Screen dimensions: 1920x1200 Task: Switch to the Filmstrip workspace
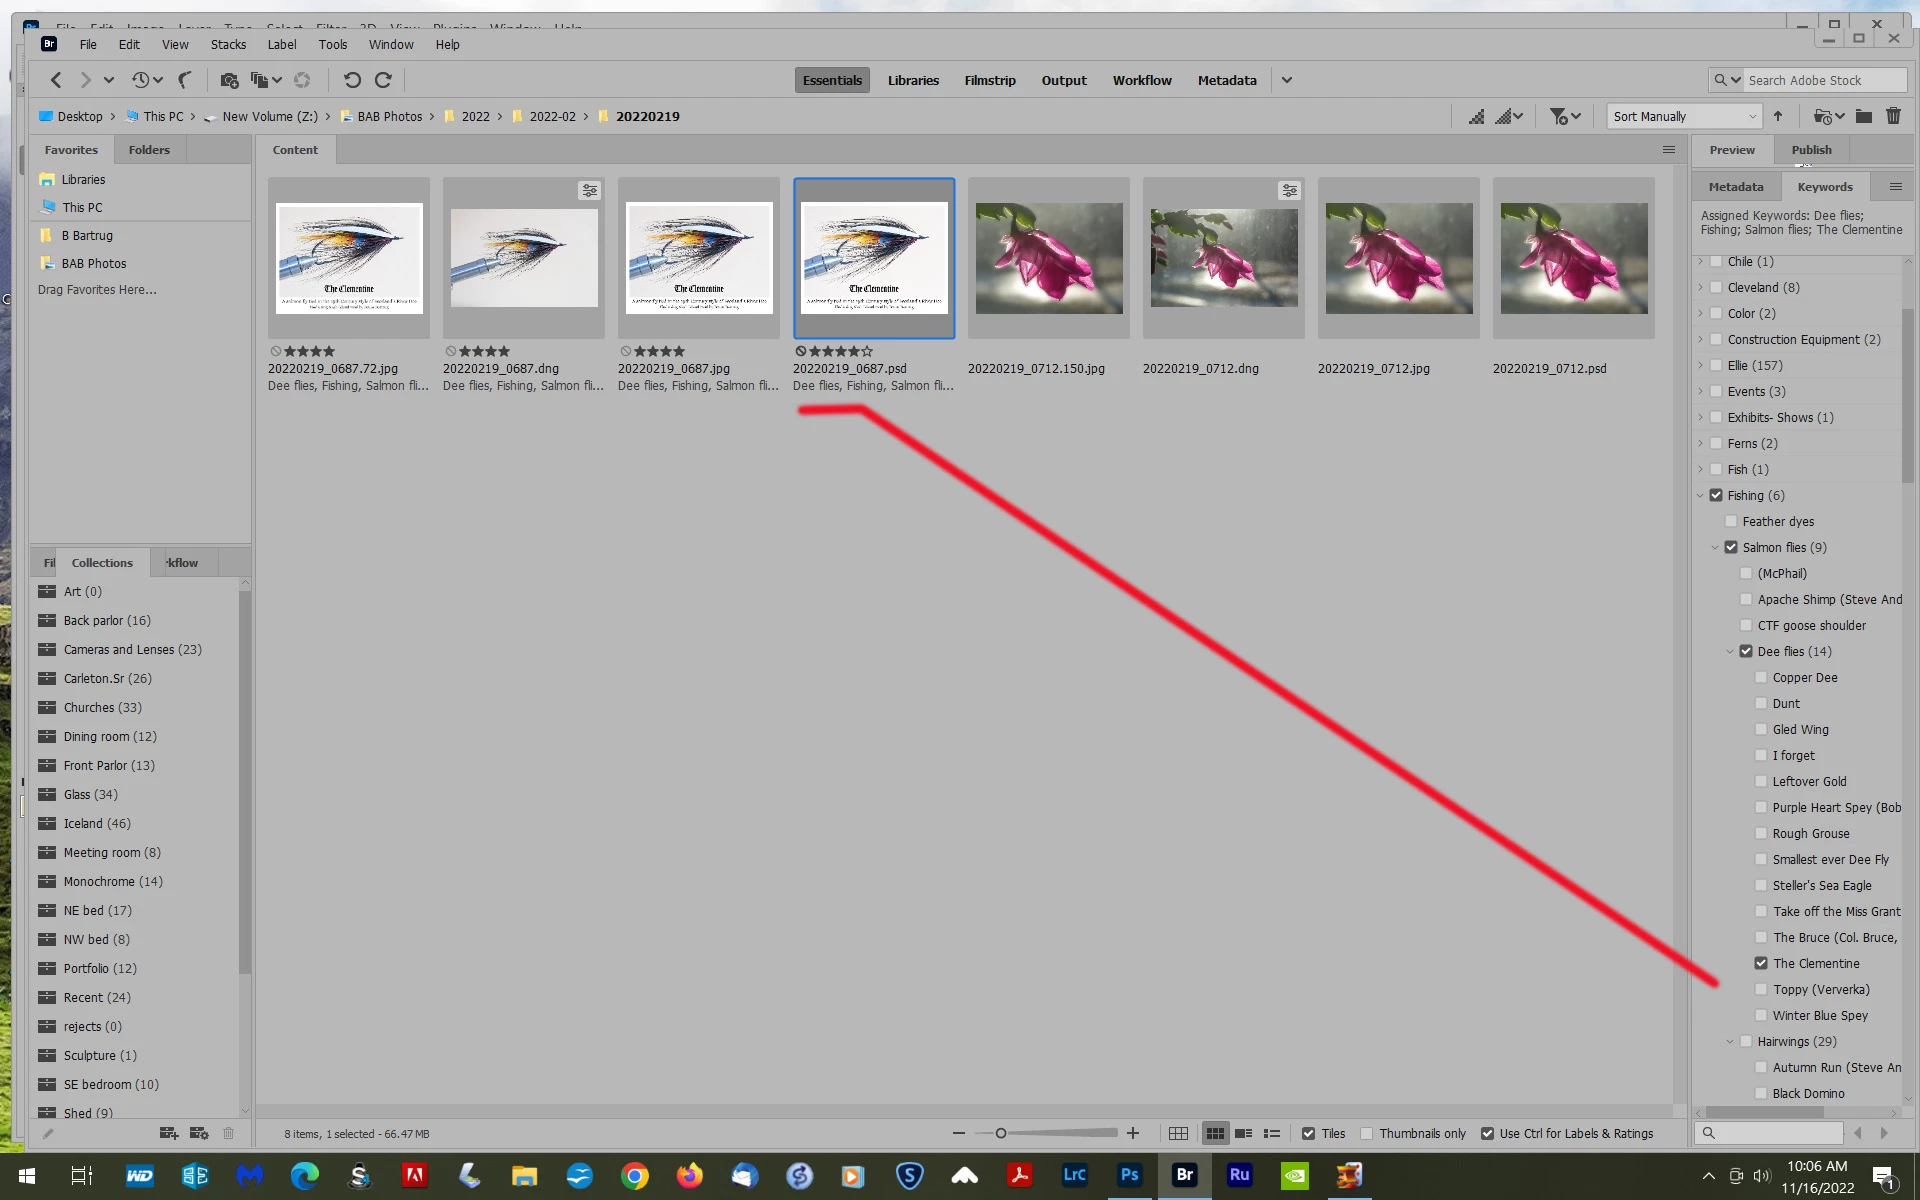(x=989, y=80)
